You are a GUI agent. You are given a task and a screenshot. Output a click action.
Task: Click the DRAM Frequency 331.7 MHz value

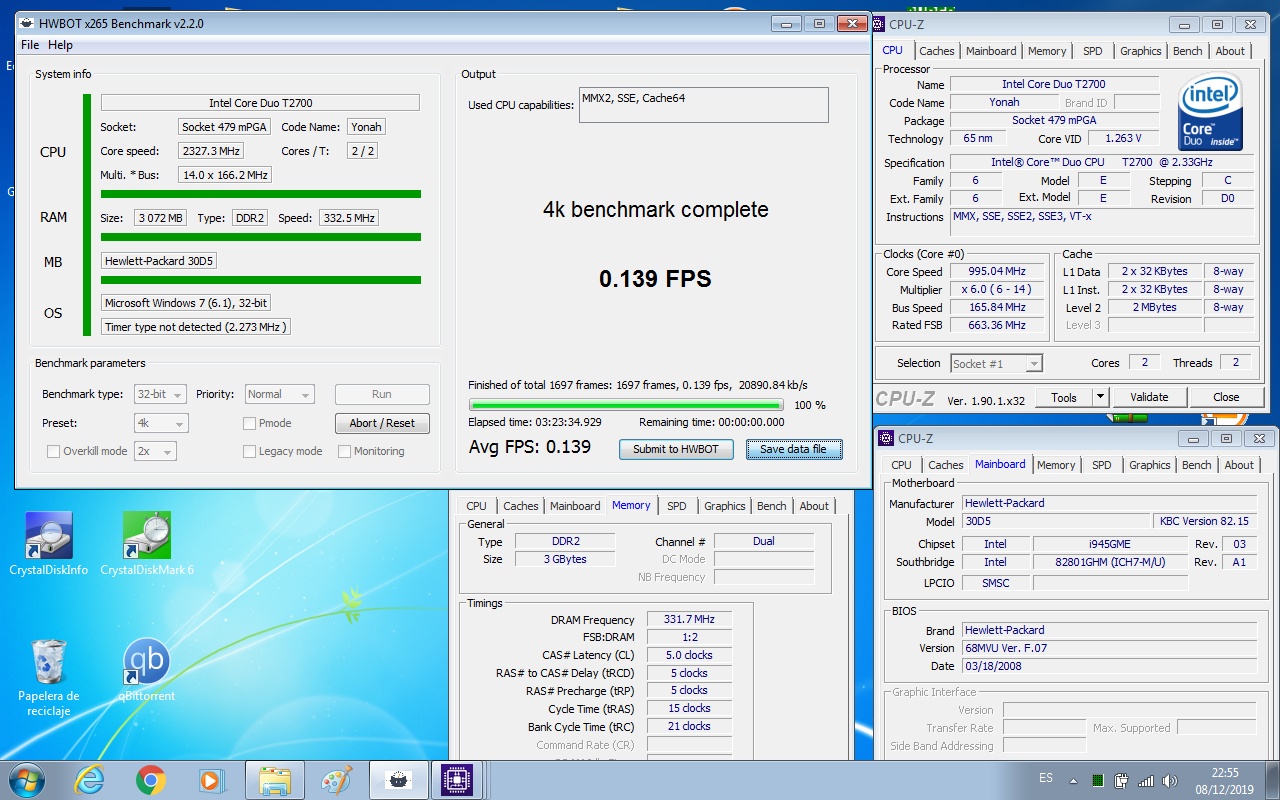point(689,620)
